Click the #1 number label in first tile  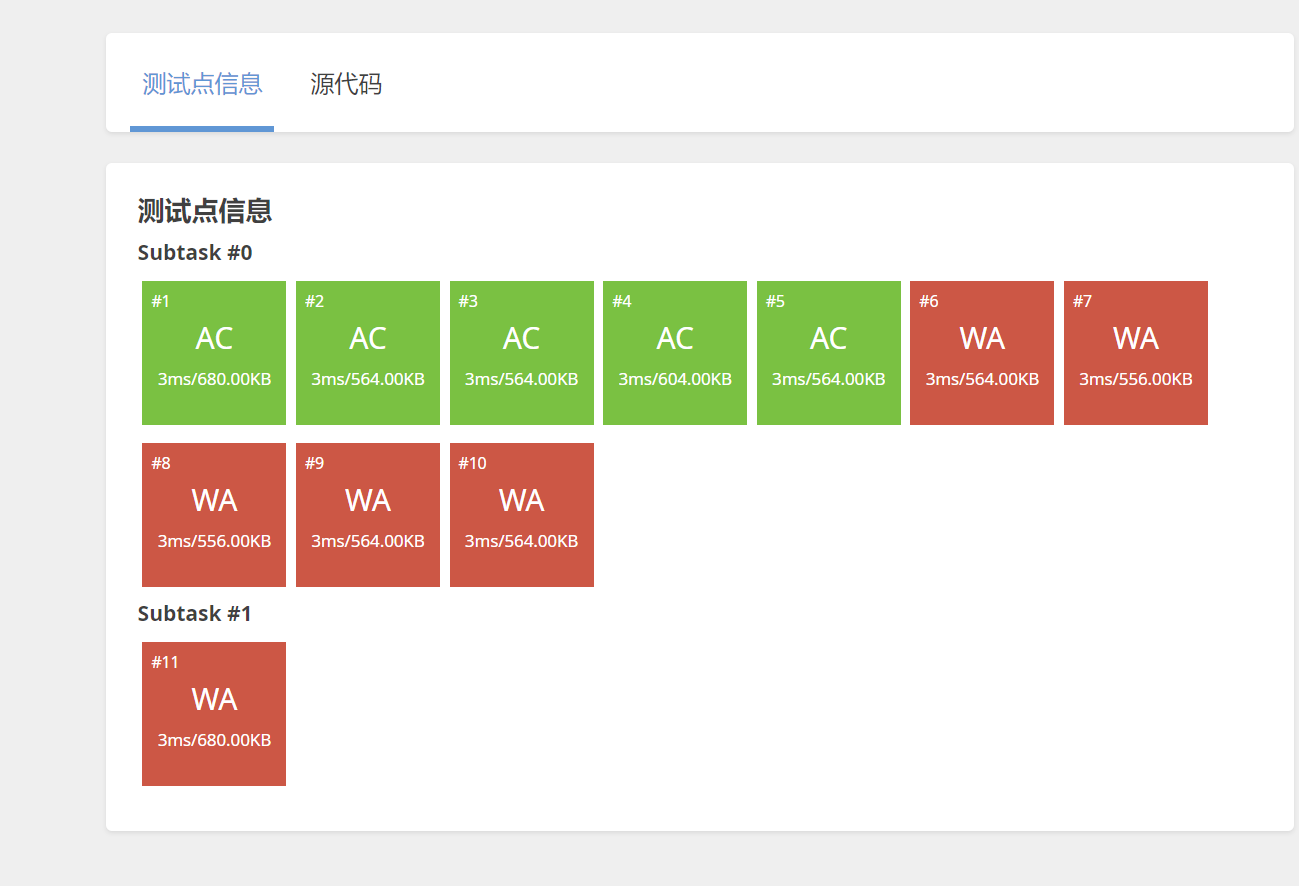161,302
